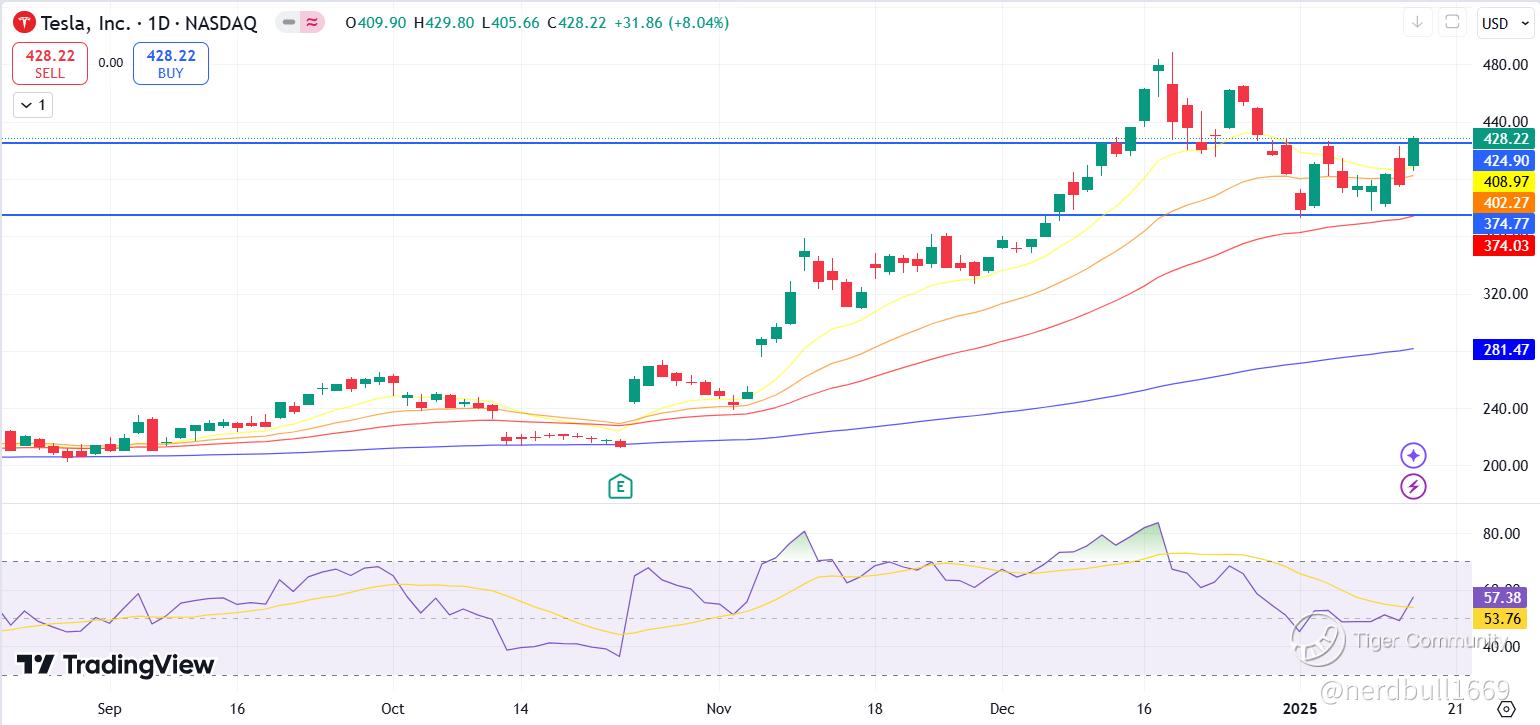Select the blue 374.77 price line label
1540x725 pixels.
click(1503, 224)
